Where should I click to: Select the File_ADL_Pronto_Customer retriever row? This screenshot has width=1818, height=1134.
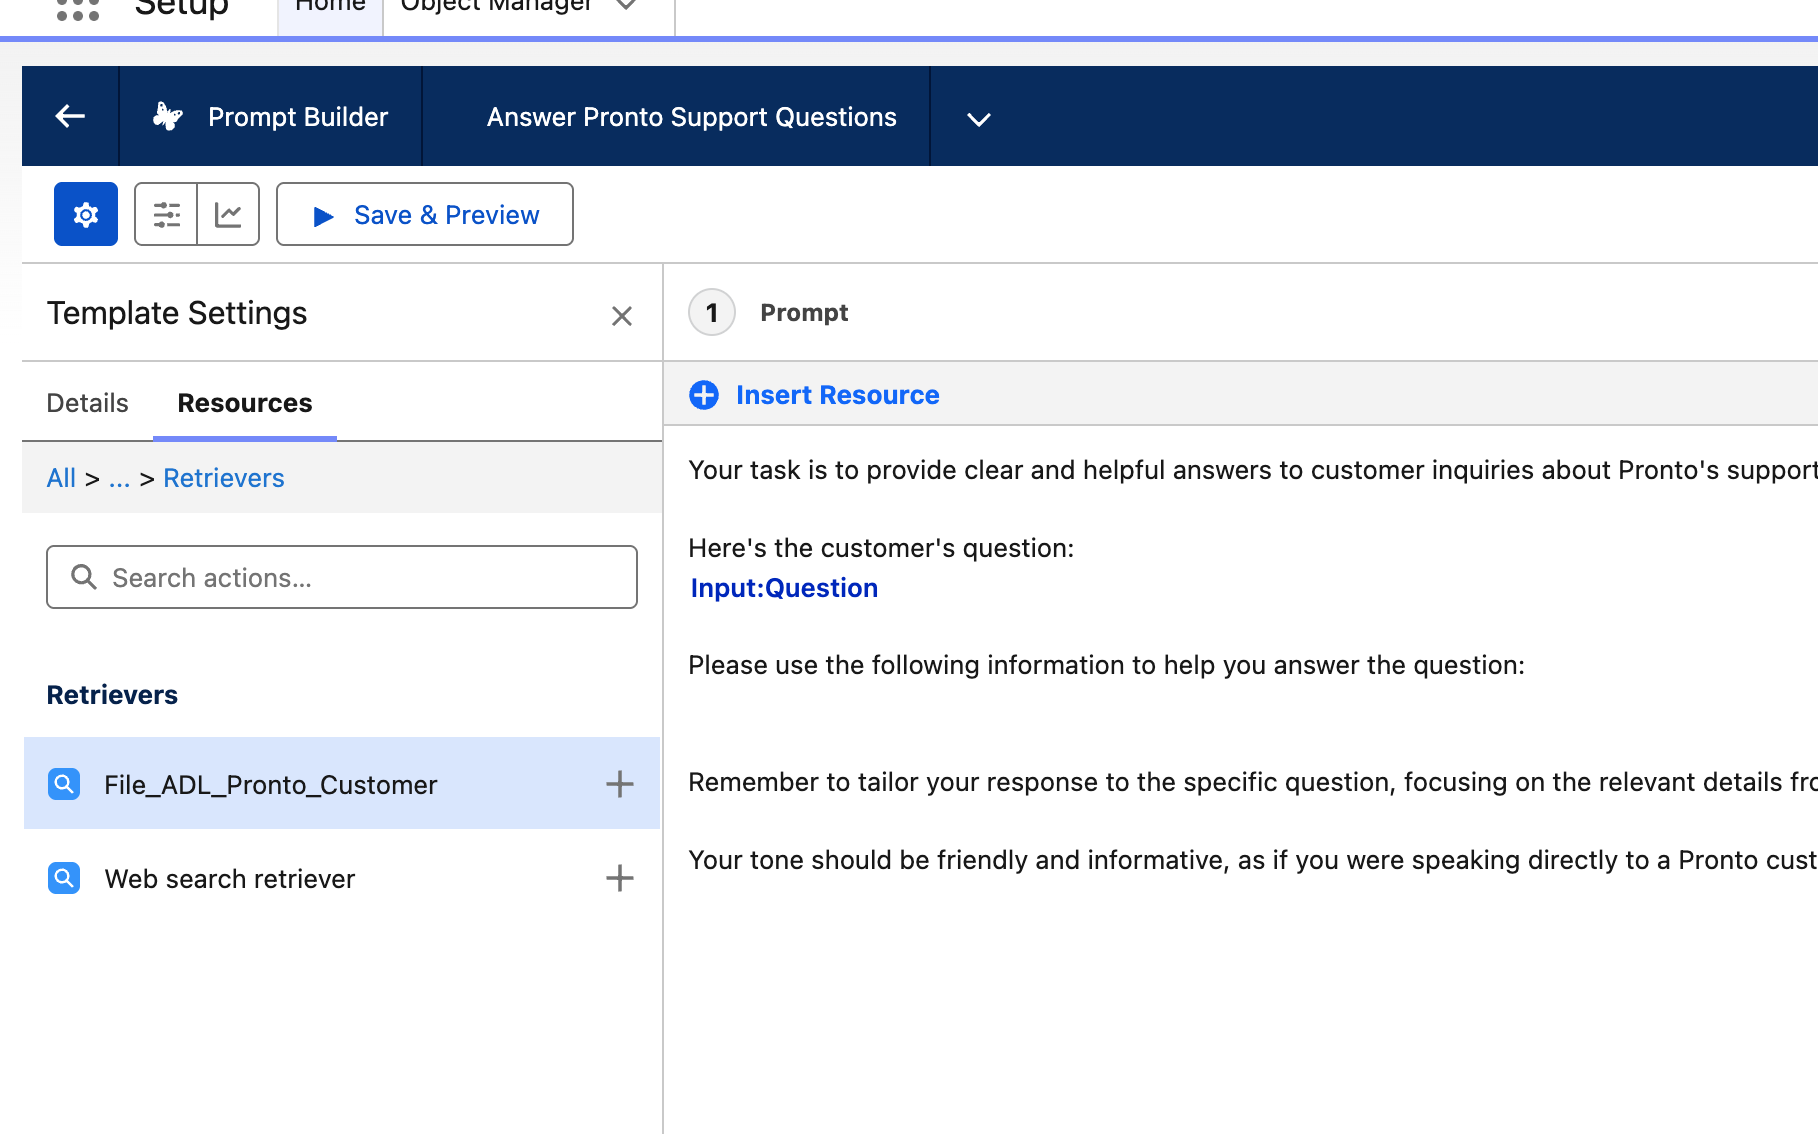pos(342,784)
